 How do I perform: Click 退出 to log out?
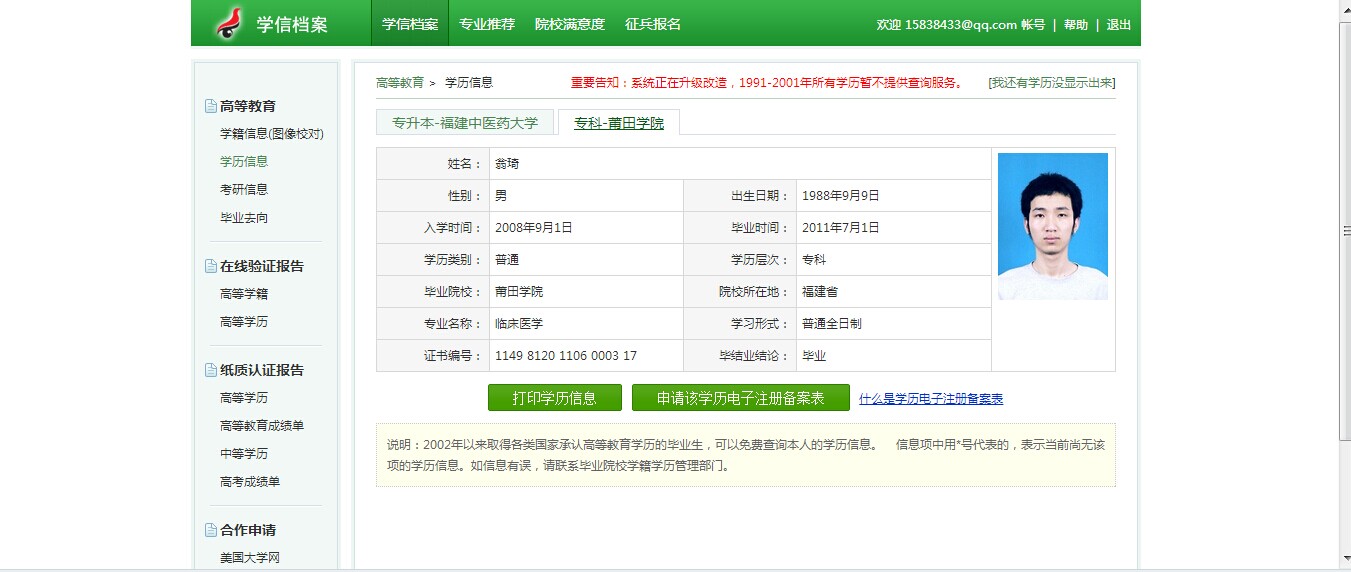coord(1119,25)
